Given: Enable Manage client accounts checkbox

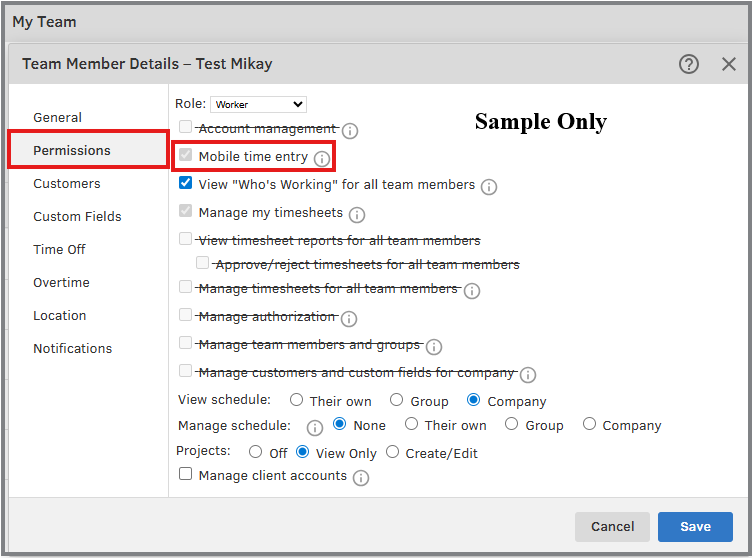Looking at the screenshot, I should (185, 475).
